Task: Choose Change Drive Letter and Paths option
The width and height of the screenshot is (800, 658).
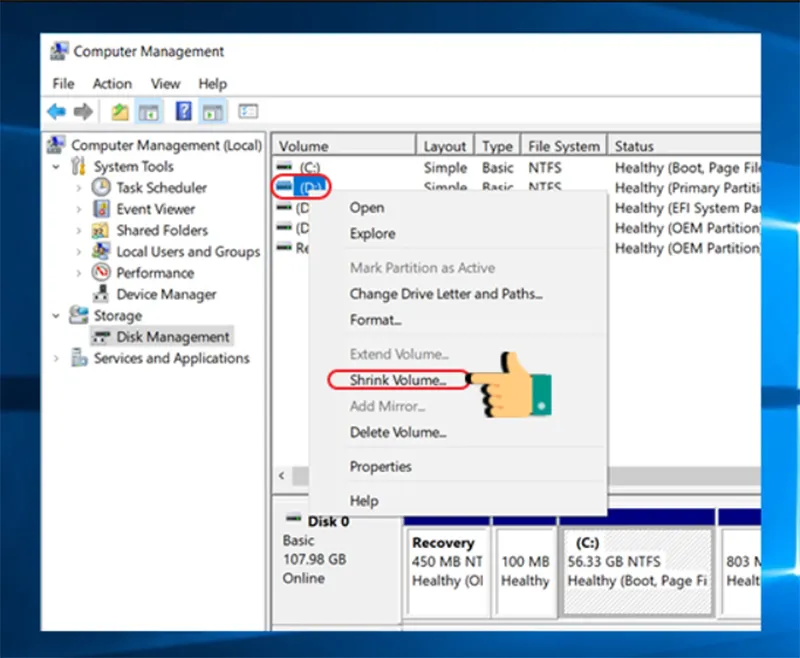Action: point(445,294)
